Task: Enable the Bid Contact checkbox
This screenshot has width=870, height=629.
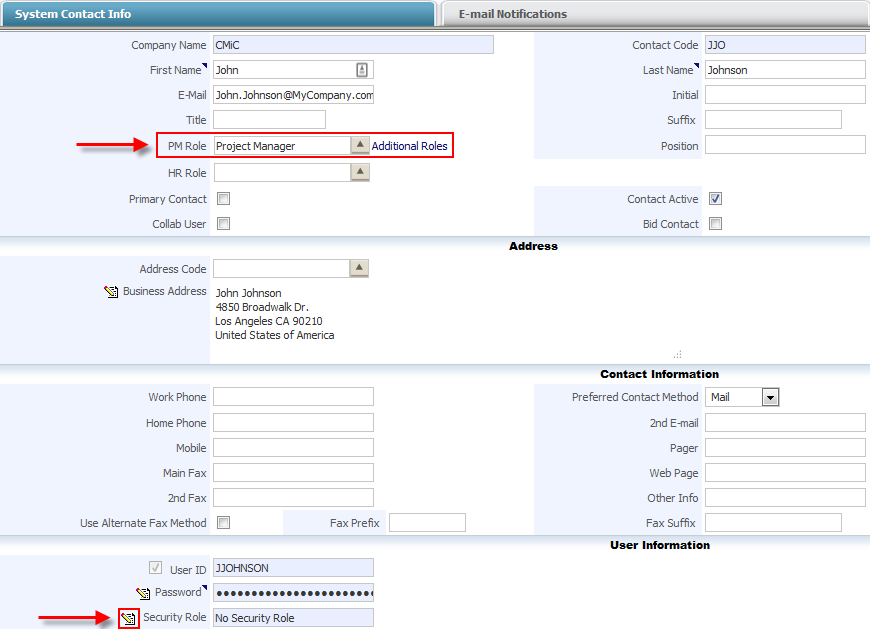Action: click(x=716, y=224)
